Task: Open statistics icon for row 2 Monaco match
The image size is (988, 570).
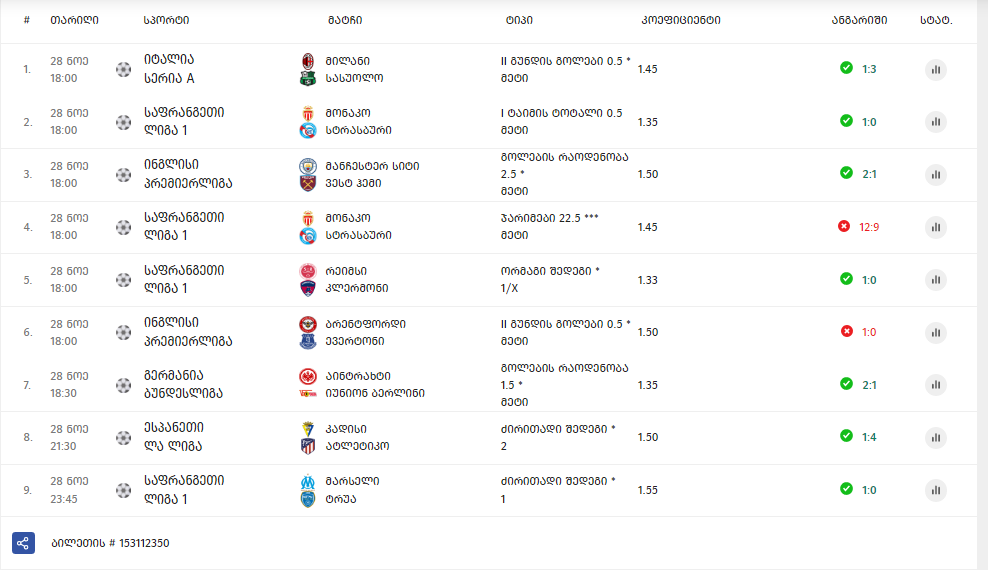Action: click(x=936, y=122)
